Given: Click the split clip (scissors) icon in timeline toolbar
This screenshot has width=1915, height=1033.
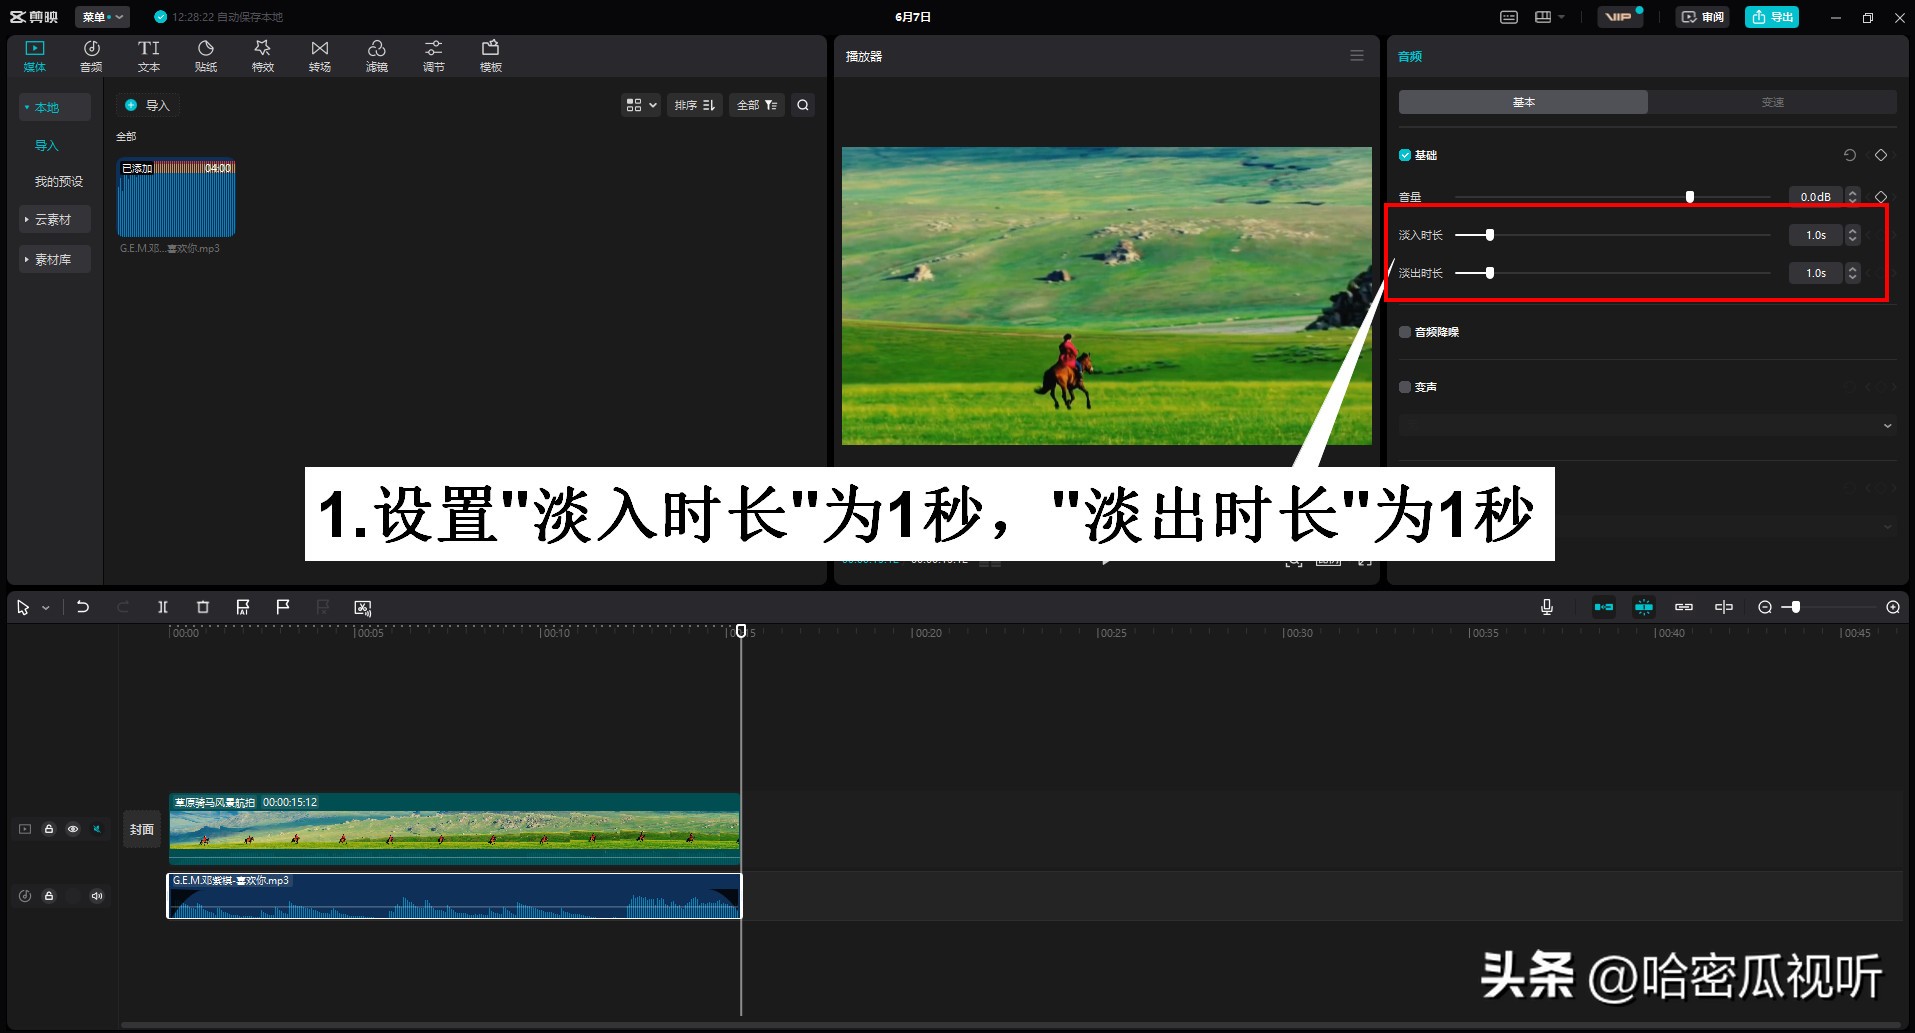Looking at the screenshot, I should pos(163,607).
